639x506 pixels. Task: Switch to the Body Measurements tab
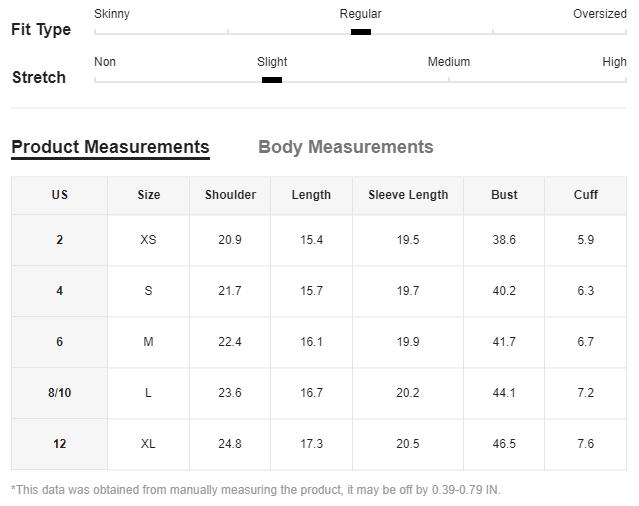pyautogui.click(x=345, y=147)
